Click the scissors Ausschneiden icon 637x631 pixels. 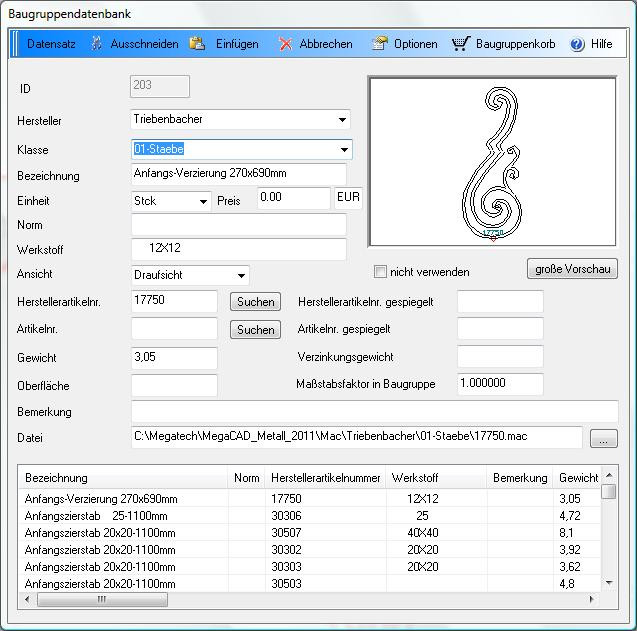coord(97,44)
